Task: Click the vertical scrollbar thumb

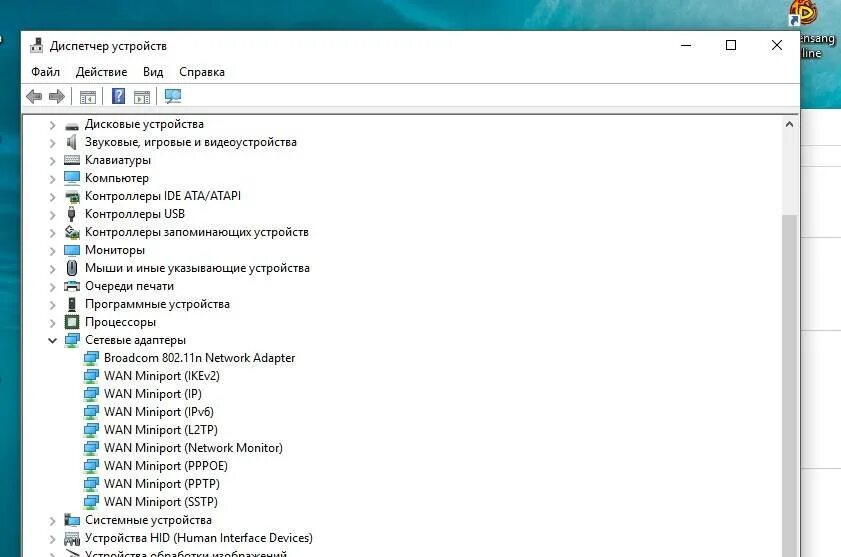Action: (789, 385)
